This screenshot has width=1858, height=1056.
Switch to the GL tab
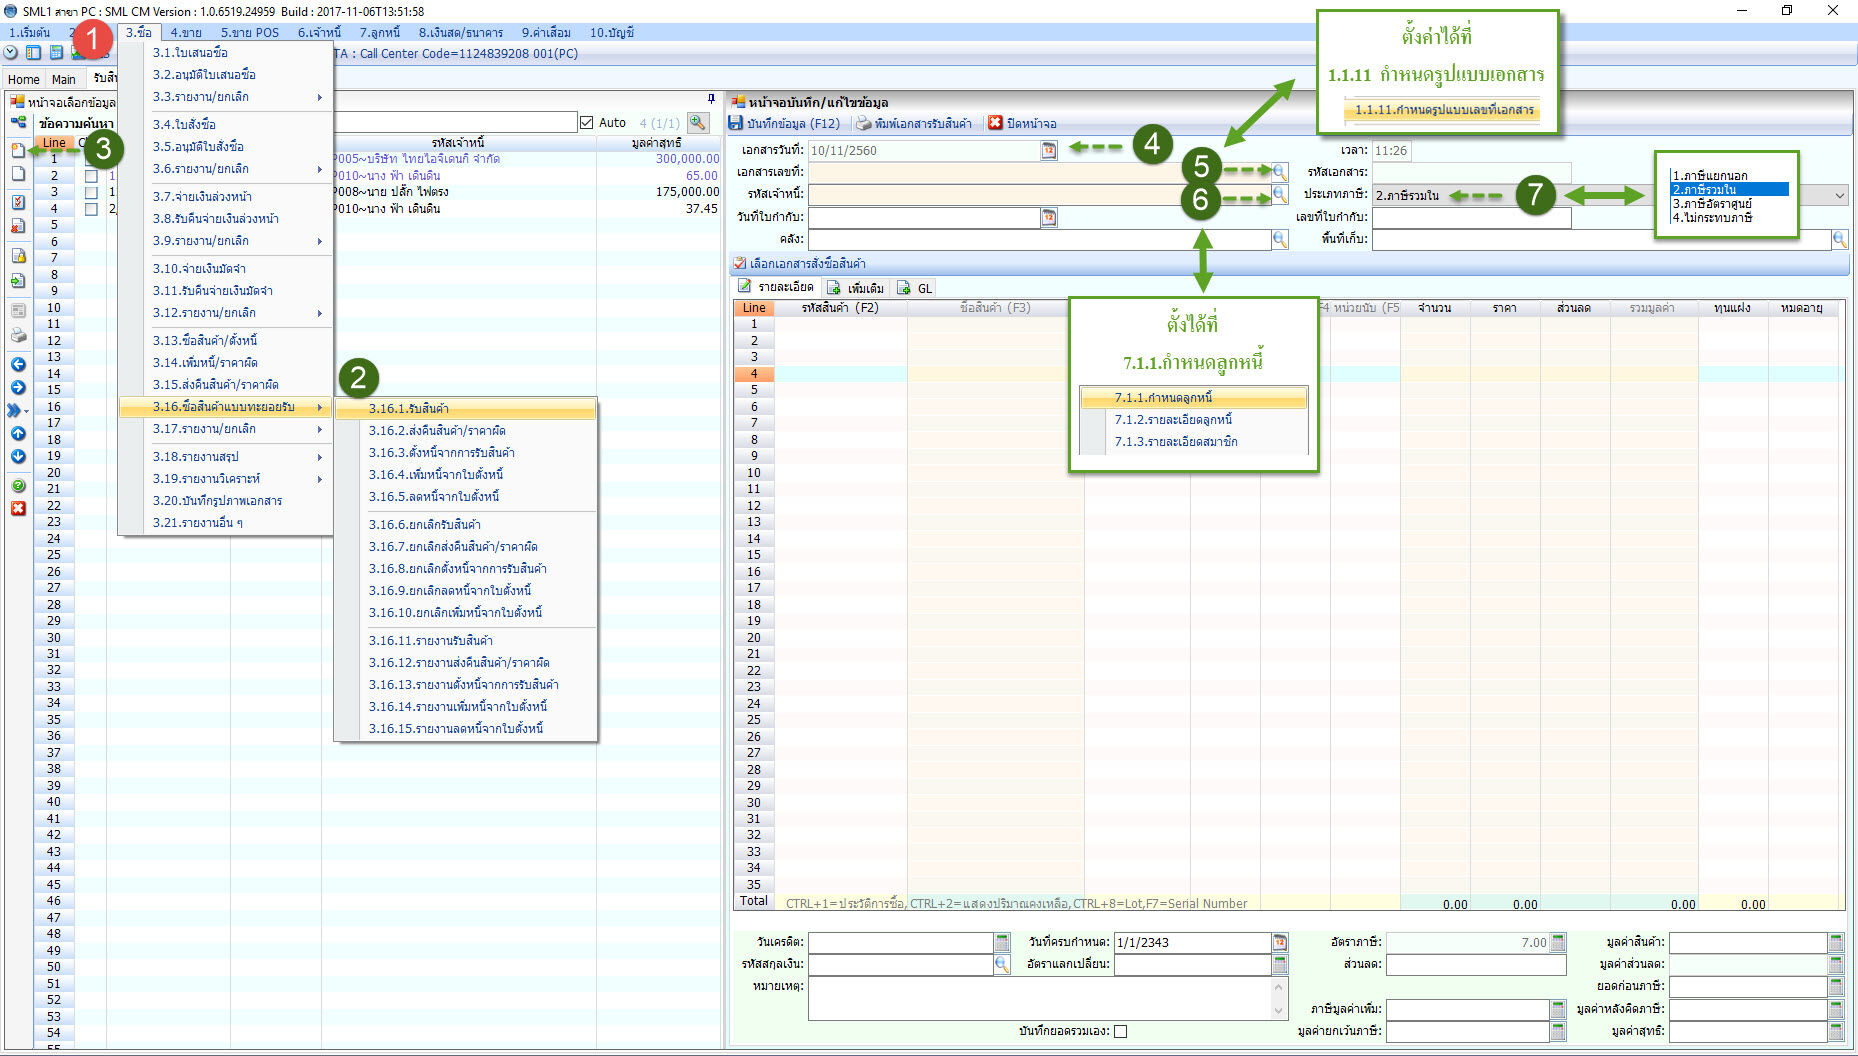point(915,288)
